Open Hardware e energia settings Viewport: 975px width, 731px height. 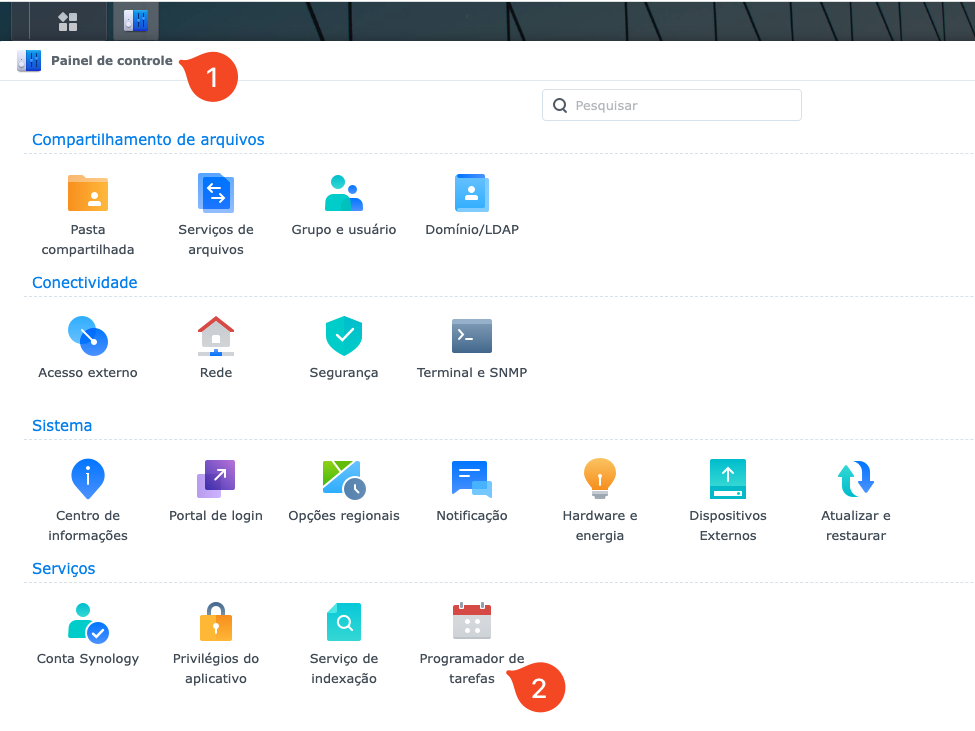point(600,480)
